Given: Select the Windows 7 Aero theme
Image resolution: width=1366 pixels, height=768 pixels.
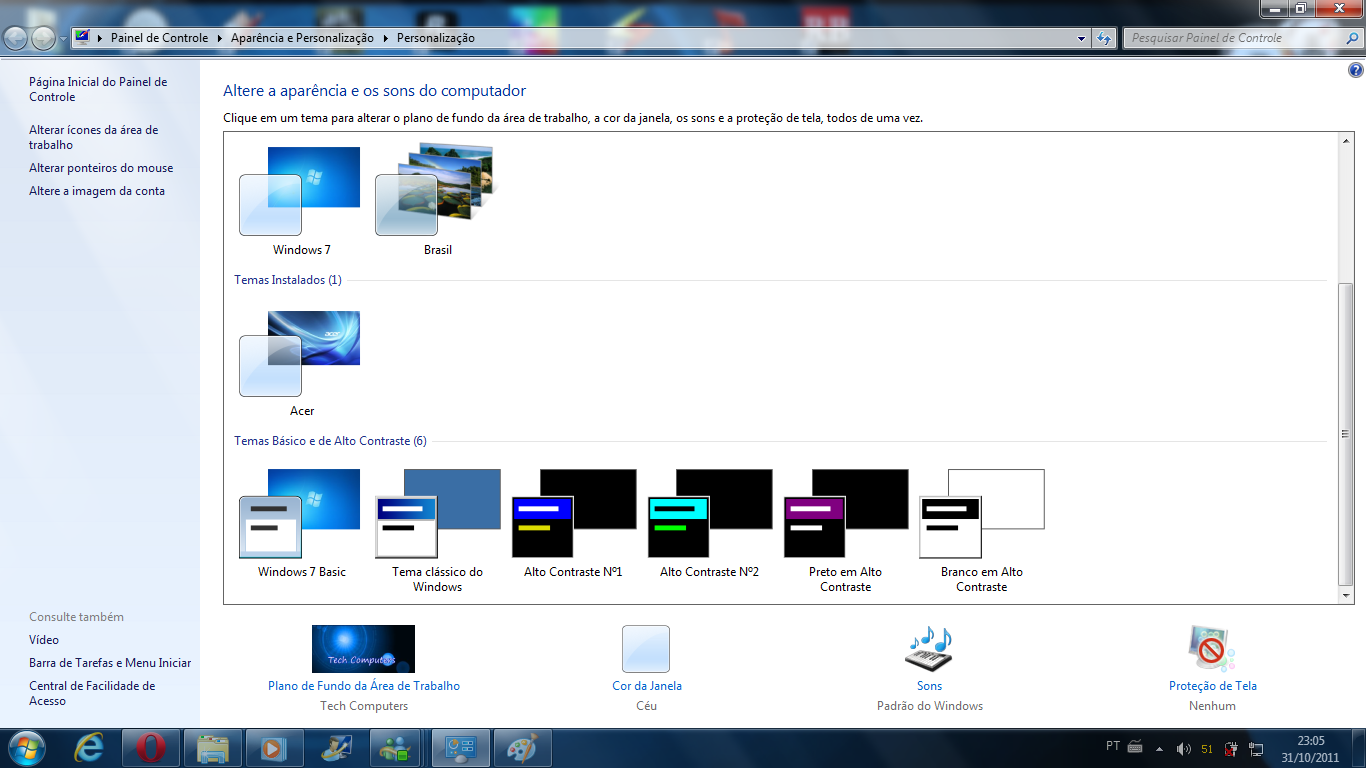Looking at the screenshot, I should (x=301, y=201).
